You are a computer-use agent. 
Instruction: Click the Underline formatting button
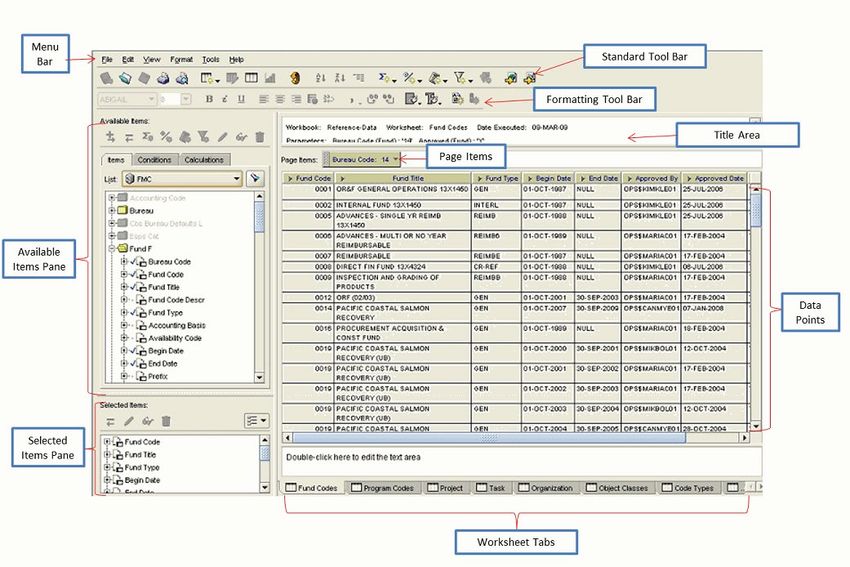click(x=241, y=99)
